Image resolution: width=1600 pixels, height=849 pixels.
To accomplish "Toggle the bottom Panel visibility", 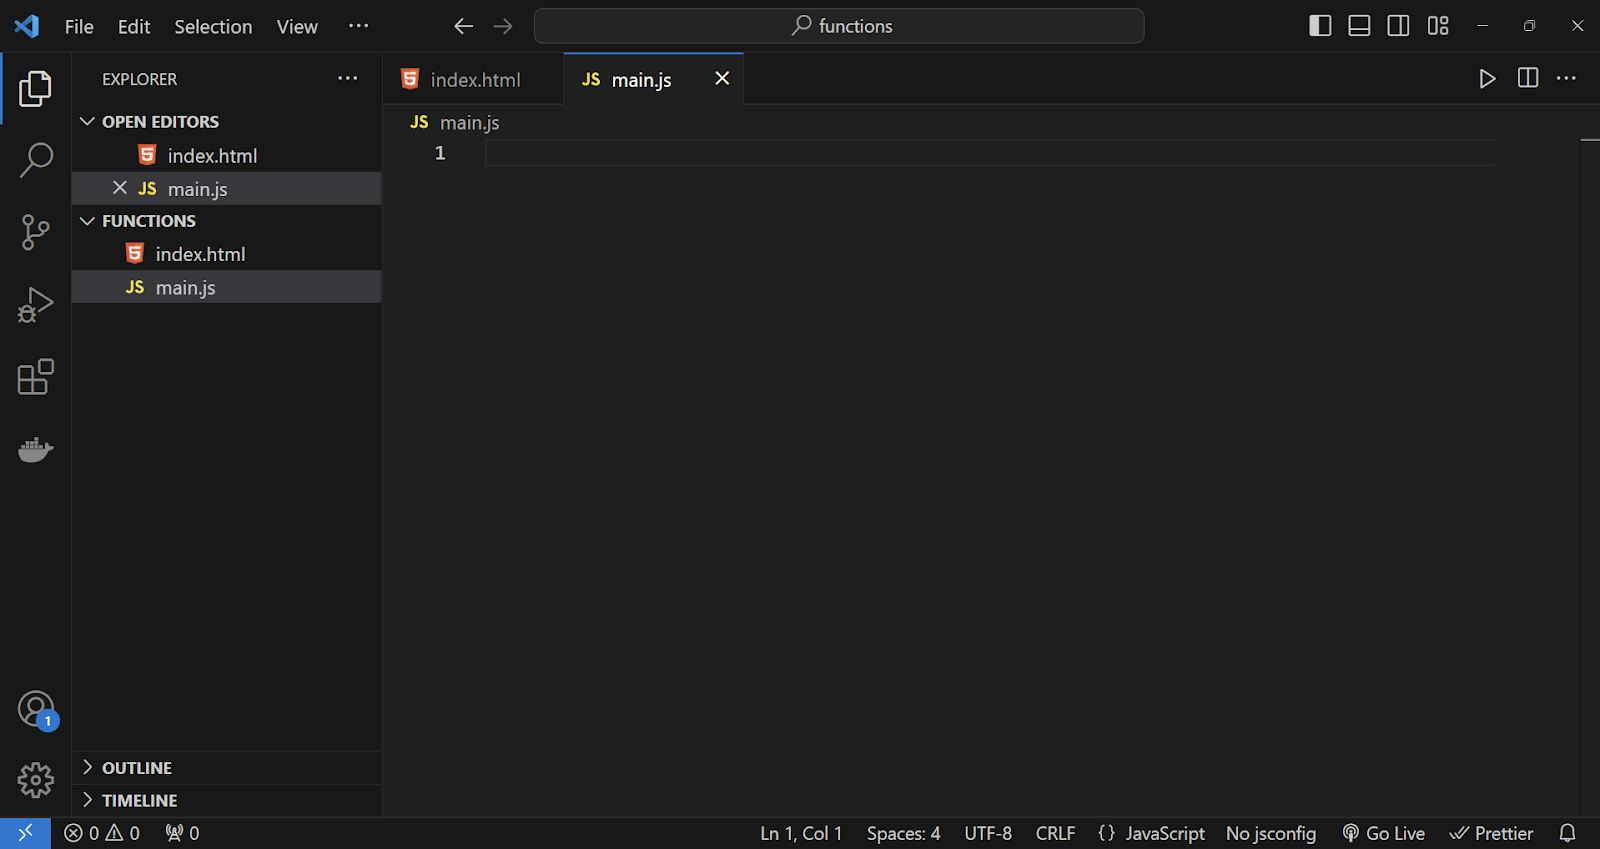I will 1359,26.
